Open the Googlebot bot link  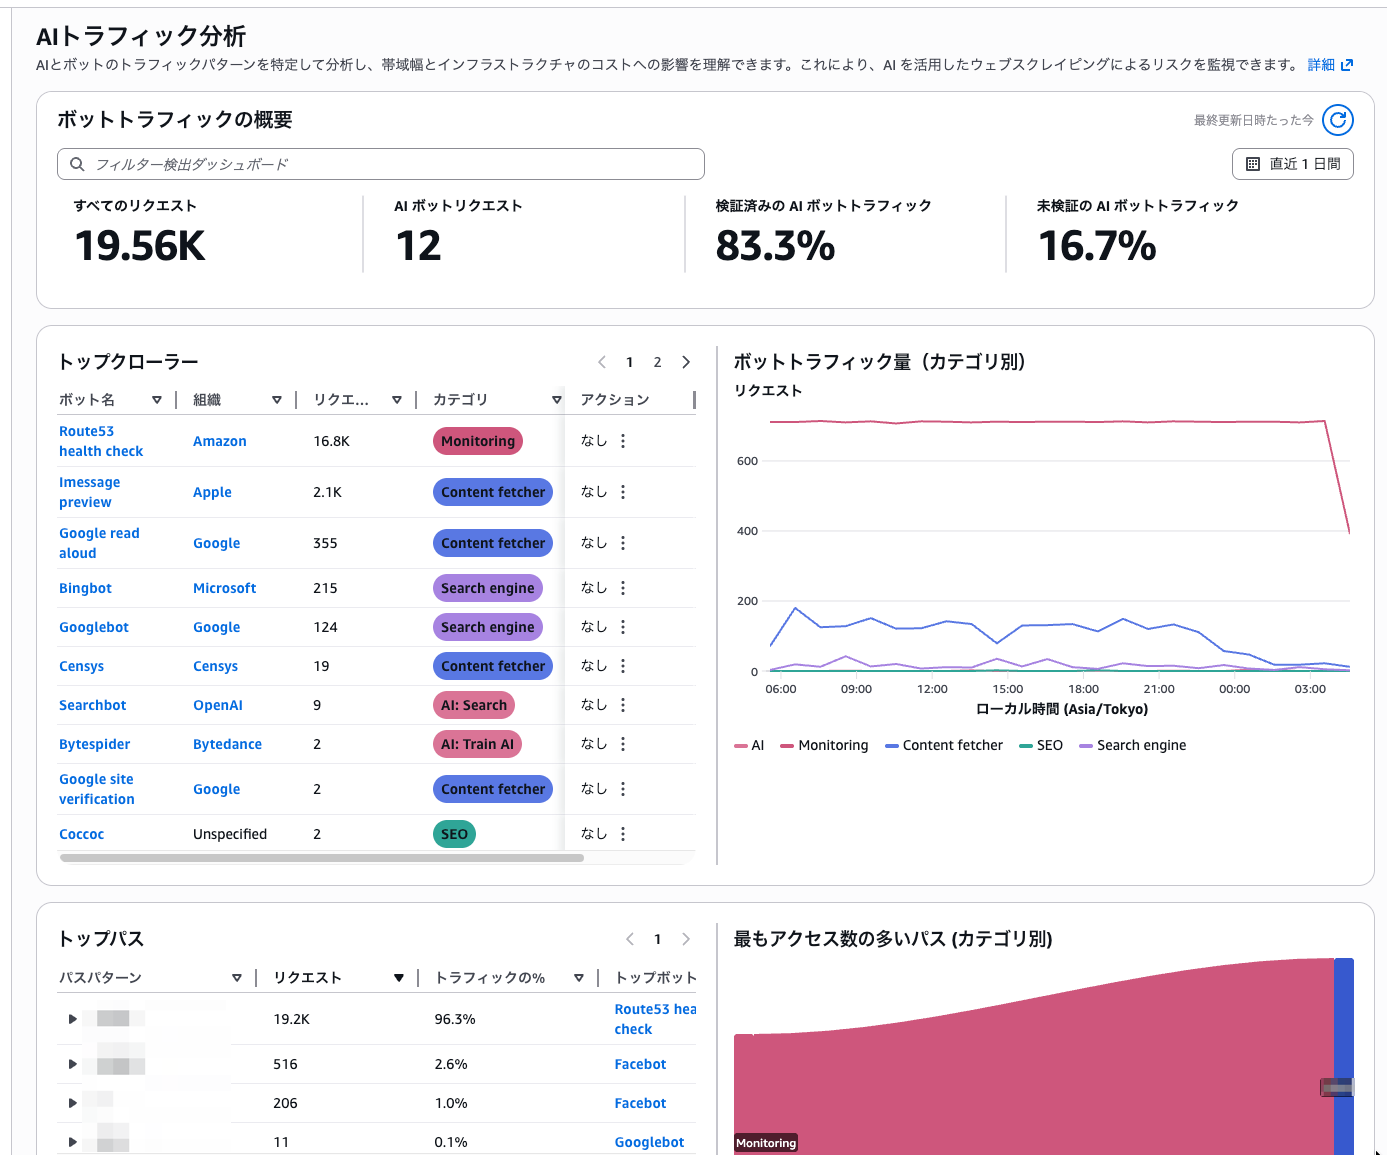[x=94, y=627]
